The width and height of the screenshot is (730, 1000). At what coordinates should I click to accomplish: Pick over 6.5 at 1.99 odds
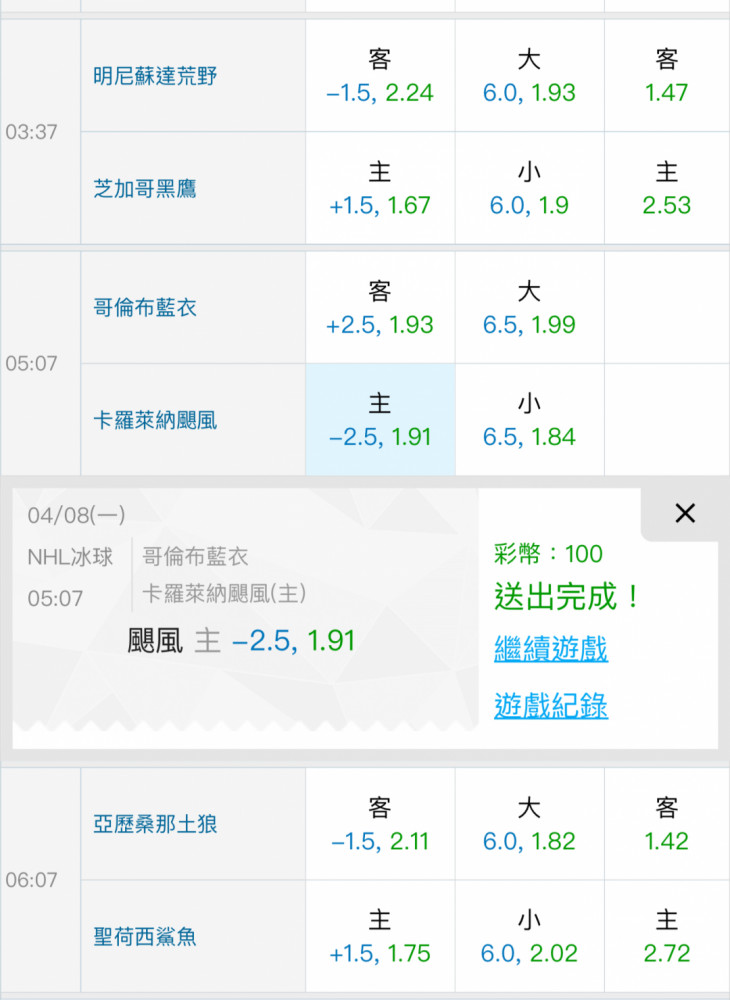pos(529,308)
